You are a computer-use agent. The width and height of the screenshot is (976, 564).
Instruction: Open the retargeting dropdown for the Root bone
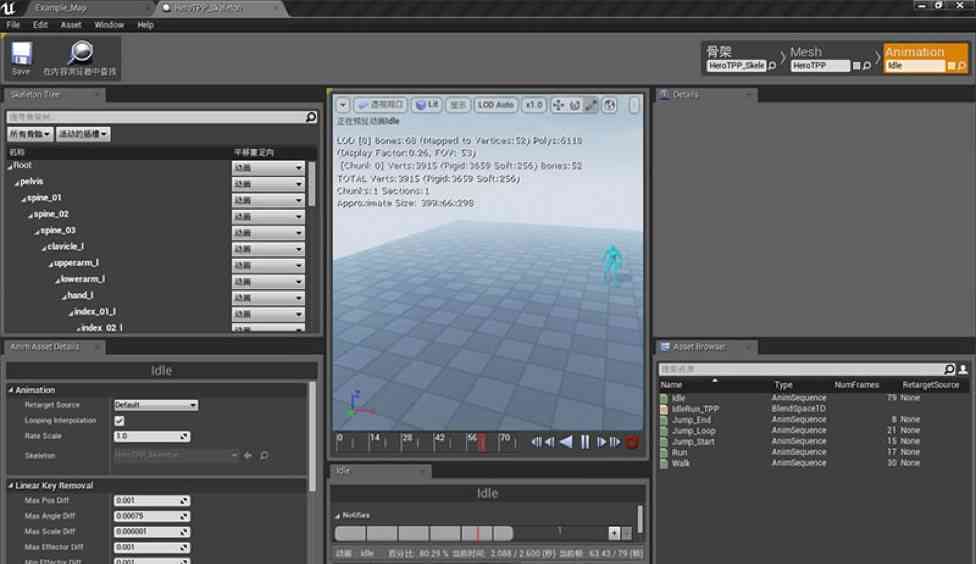tap(268, 168)
